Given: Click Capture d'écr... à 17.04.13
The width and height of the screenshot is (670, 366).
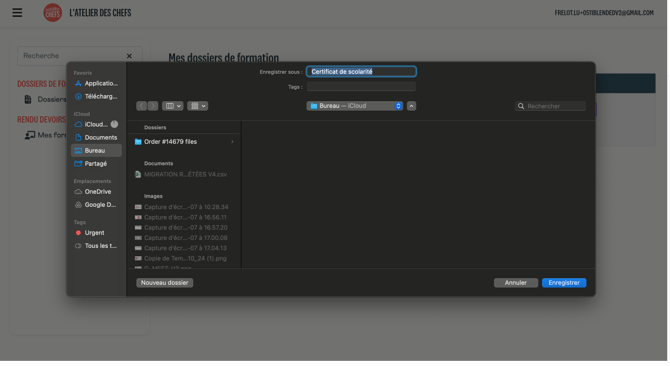Looking at the screenshot, I should (185, 249).
